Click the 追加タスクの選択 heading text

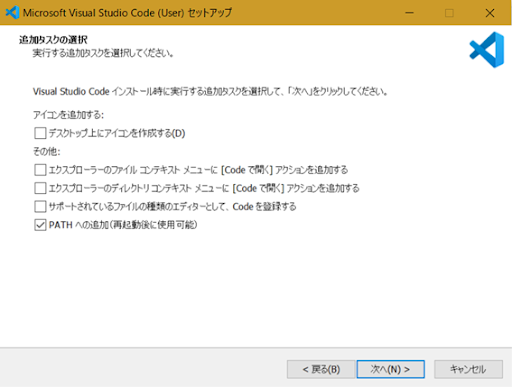coord(53,40)
